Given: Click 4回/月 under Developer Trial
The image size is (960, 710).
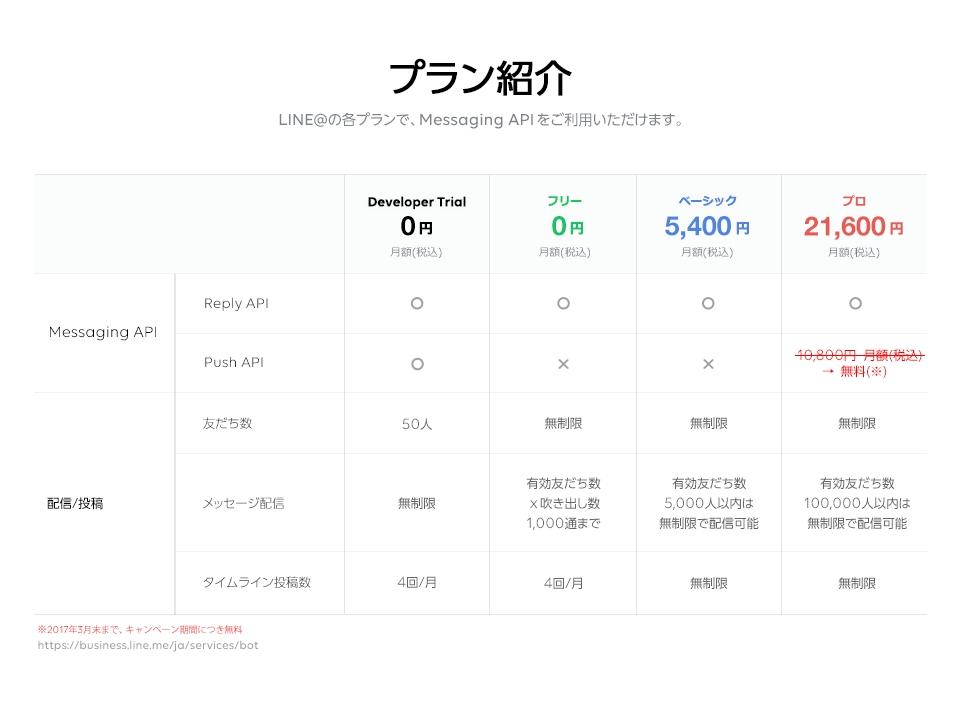Looking at the screenshot, I should point(417,582).
